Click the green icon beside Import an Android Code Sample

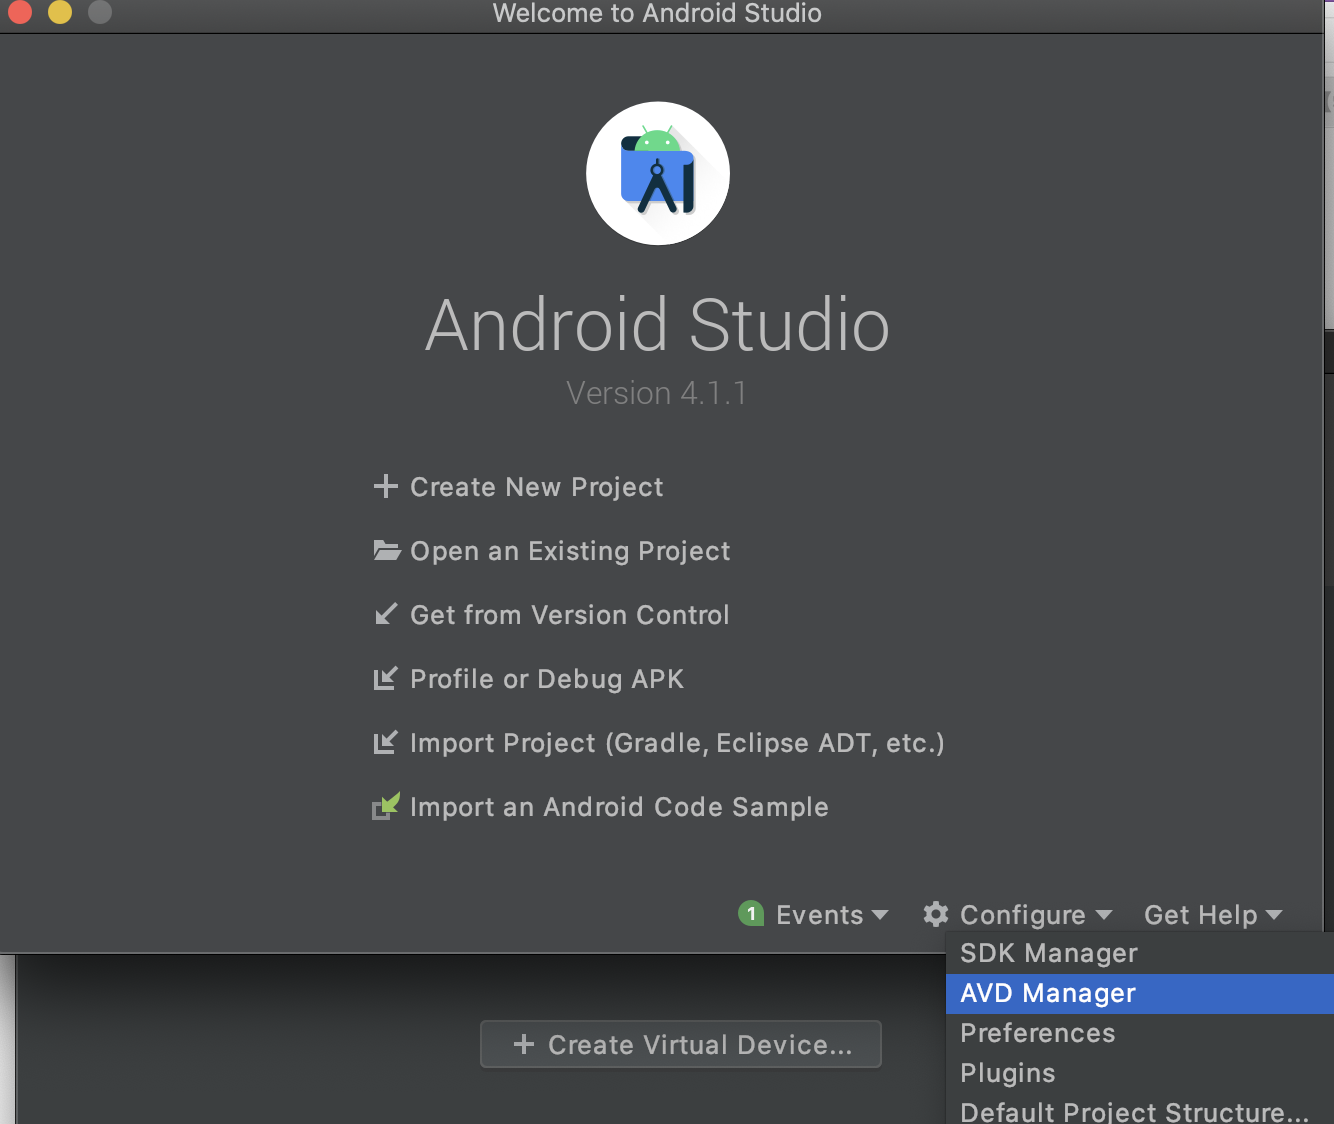pyautogui.click(x=386, y=806)
